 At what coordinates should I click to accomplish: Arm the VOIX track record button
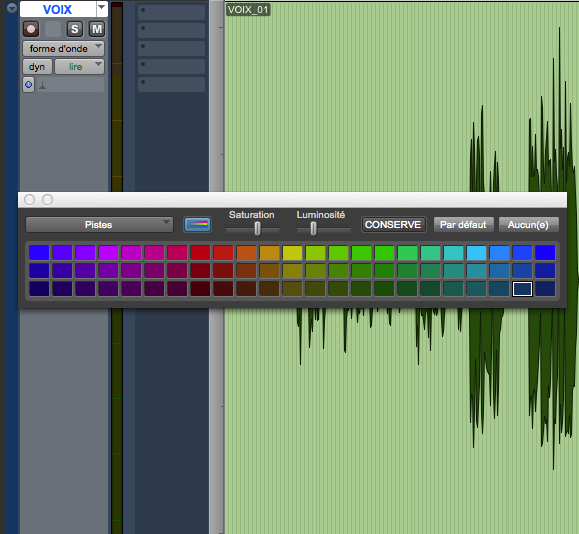pos(31,29)
